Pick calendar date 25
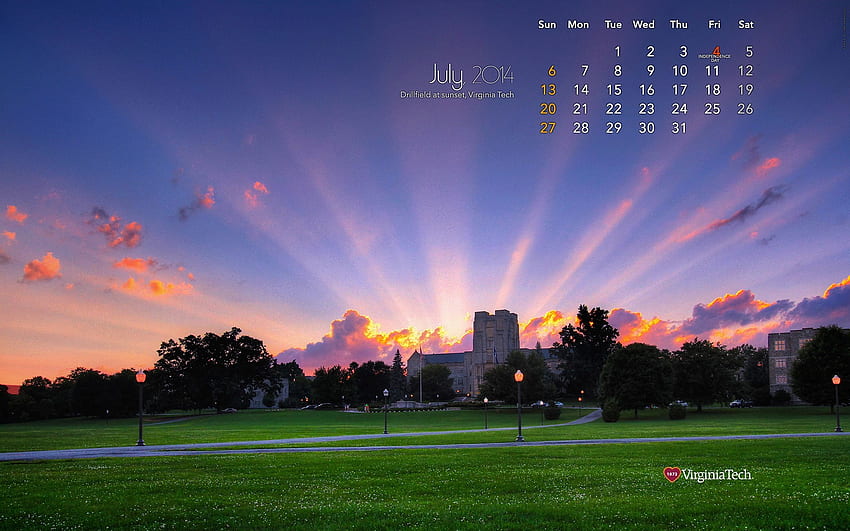Screen dimensions: 850x531 712,109
